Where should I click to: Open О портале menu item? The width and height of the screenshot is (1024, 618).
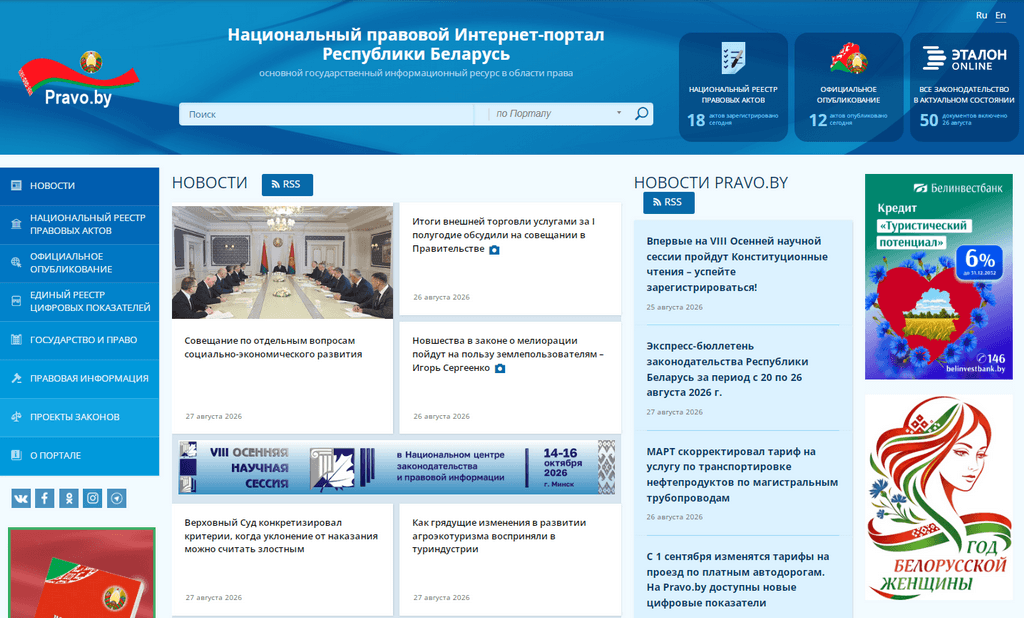tap(80, 455)
